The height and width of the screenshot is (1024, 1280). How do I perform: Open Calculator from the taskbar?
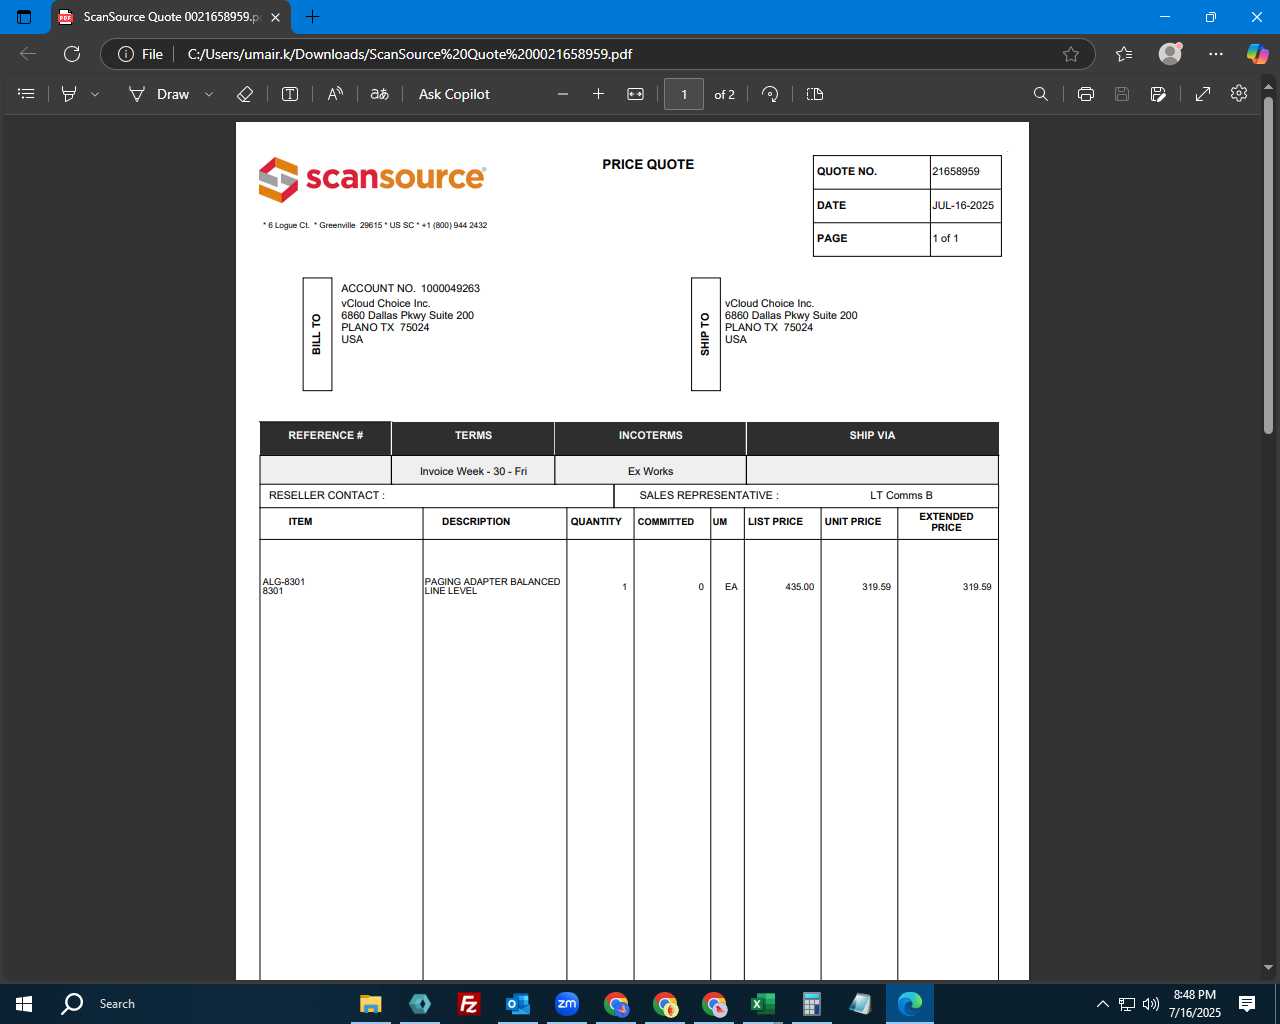pyautogui.click(x=811, y=1004)
